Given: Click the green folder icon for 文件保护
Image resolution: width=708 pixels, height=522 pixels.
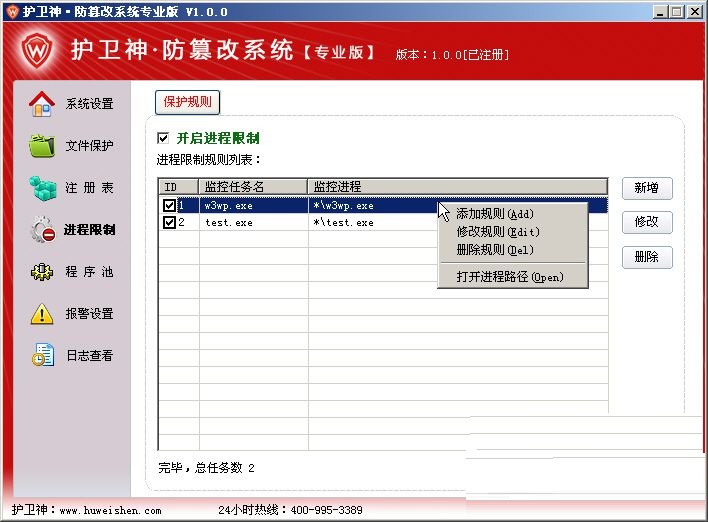Looking at the screenshot, I should coord(41,146).
